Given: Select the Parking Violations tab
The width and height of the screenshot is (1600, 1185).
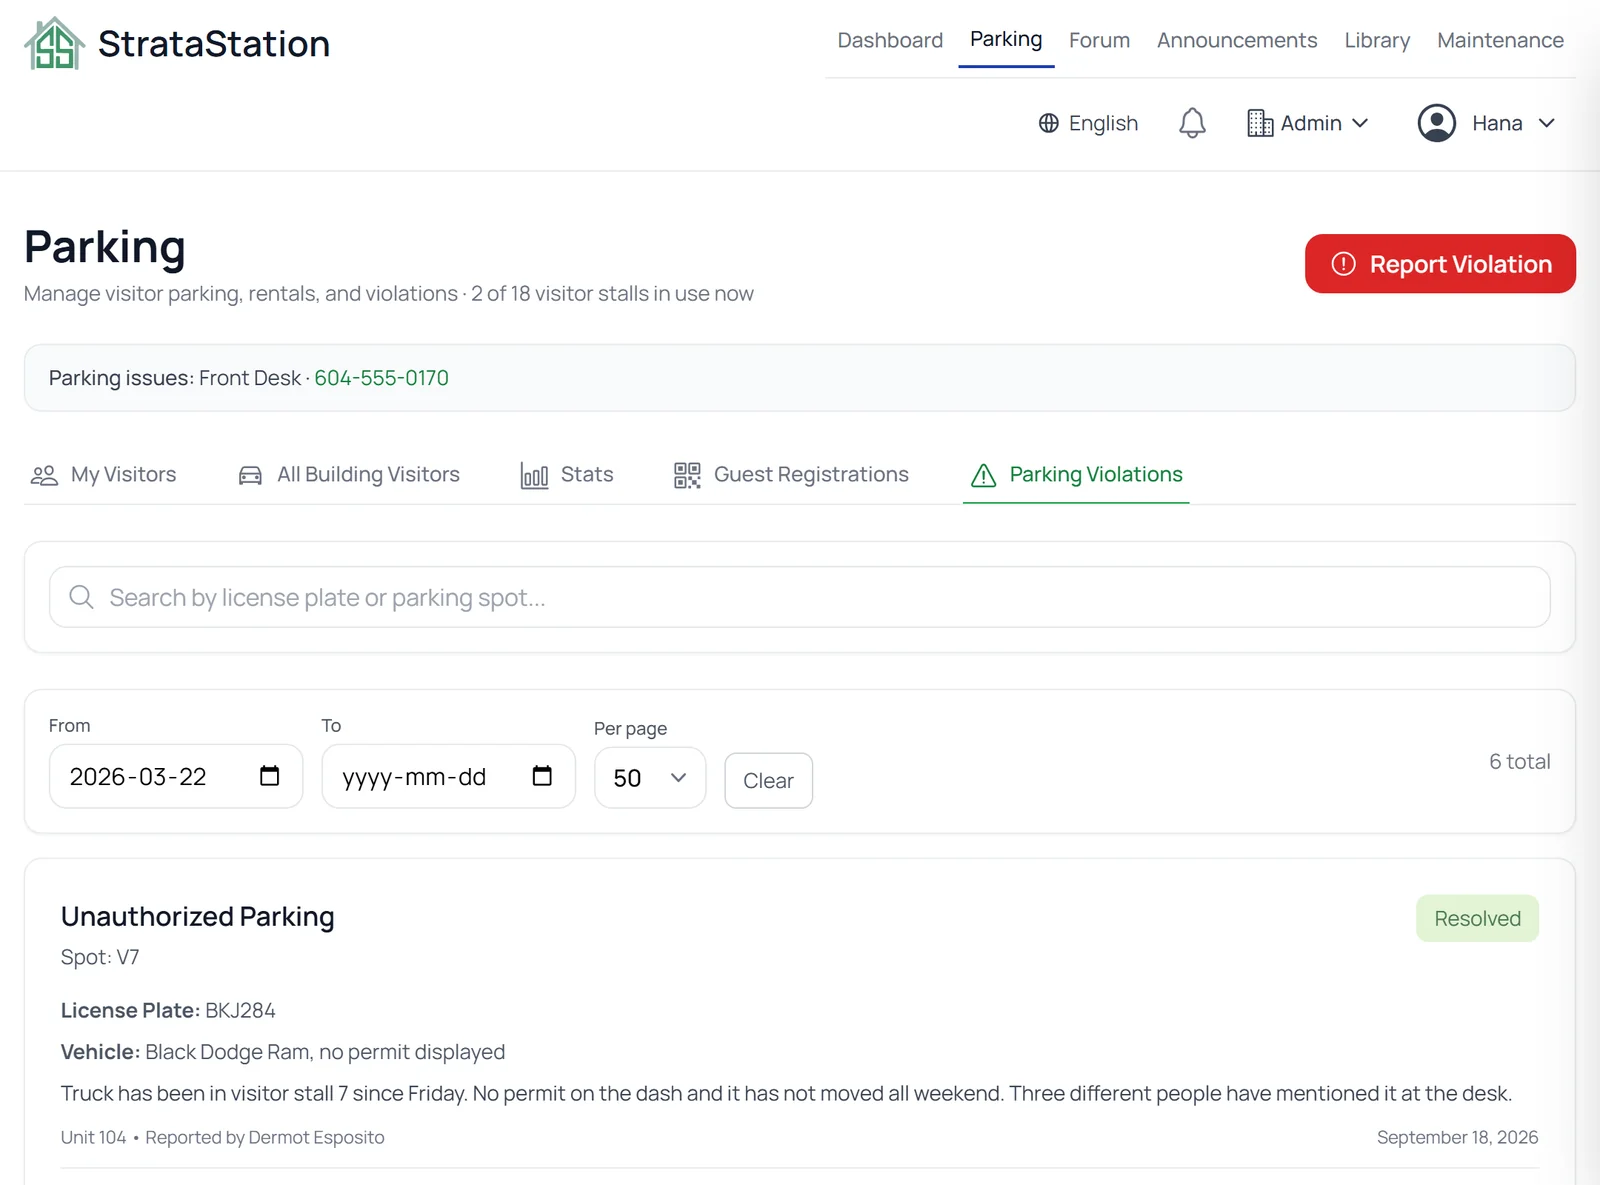Looking at the screenshot, I should pyautogui.click(x=1076, y=475).
